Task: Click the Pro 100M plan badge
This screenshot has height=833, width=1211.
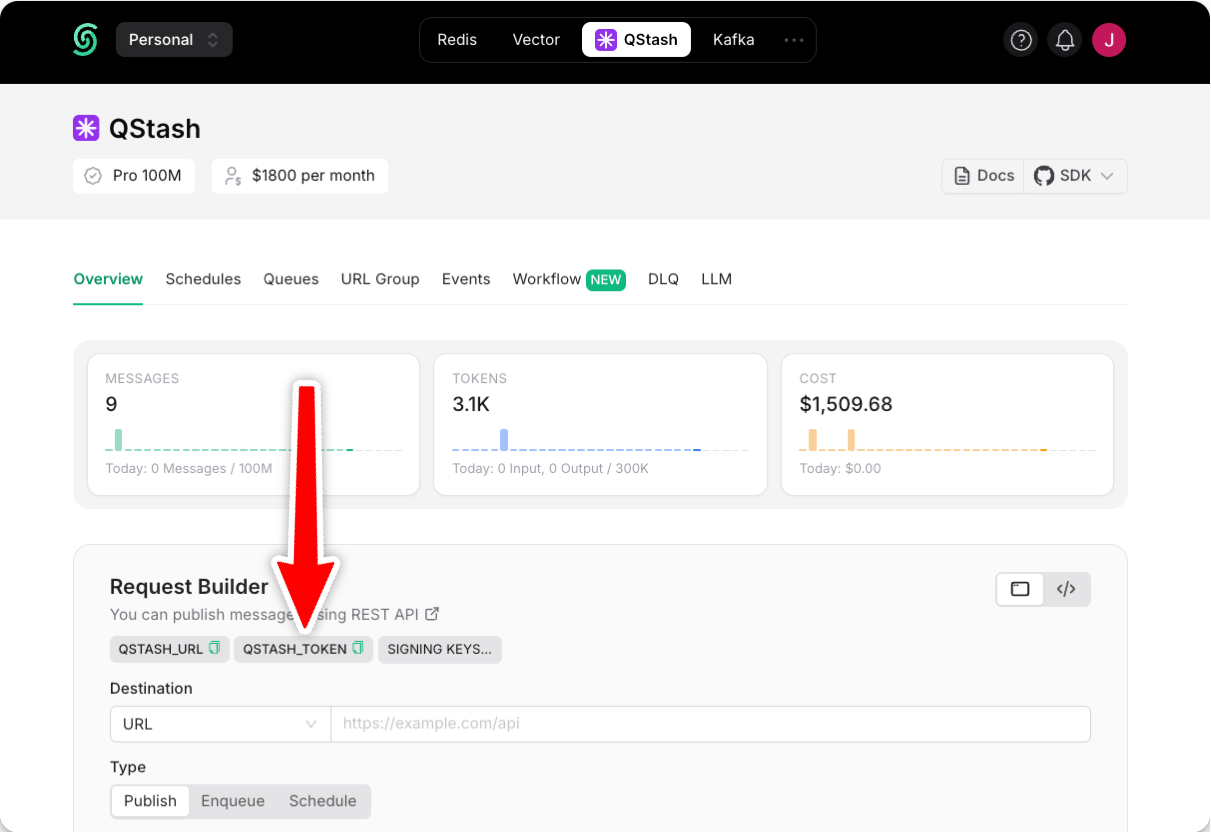Action: point(134,176)
